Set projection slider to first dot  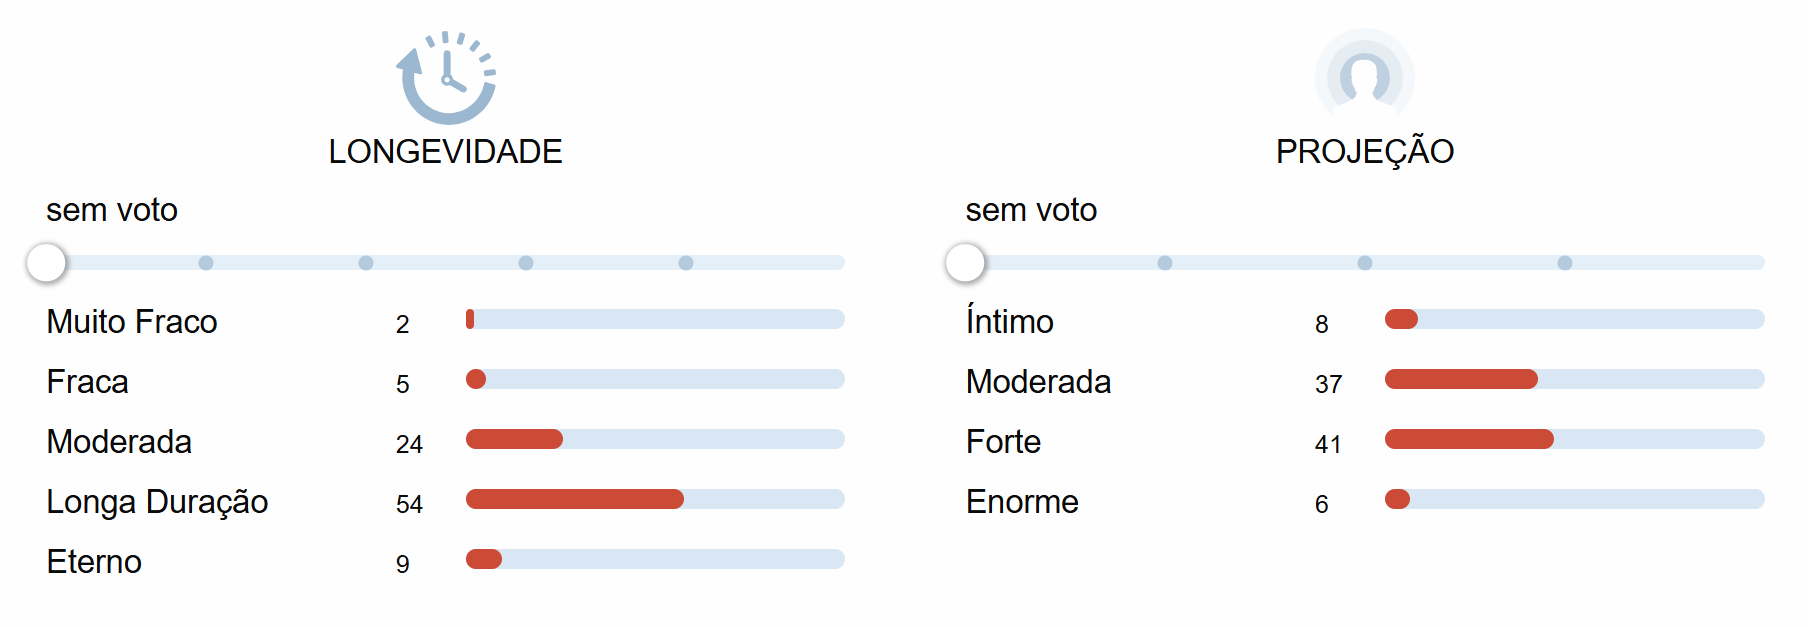tap(1165, 263)
